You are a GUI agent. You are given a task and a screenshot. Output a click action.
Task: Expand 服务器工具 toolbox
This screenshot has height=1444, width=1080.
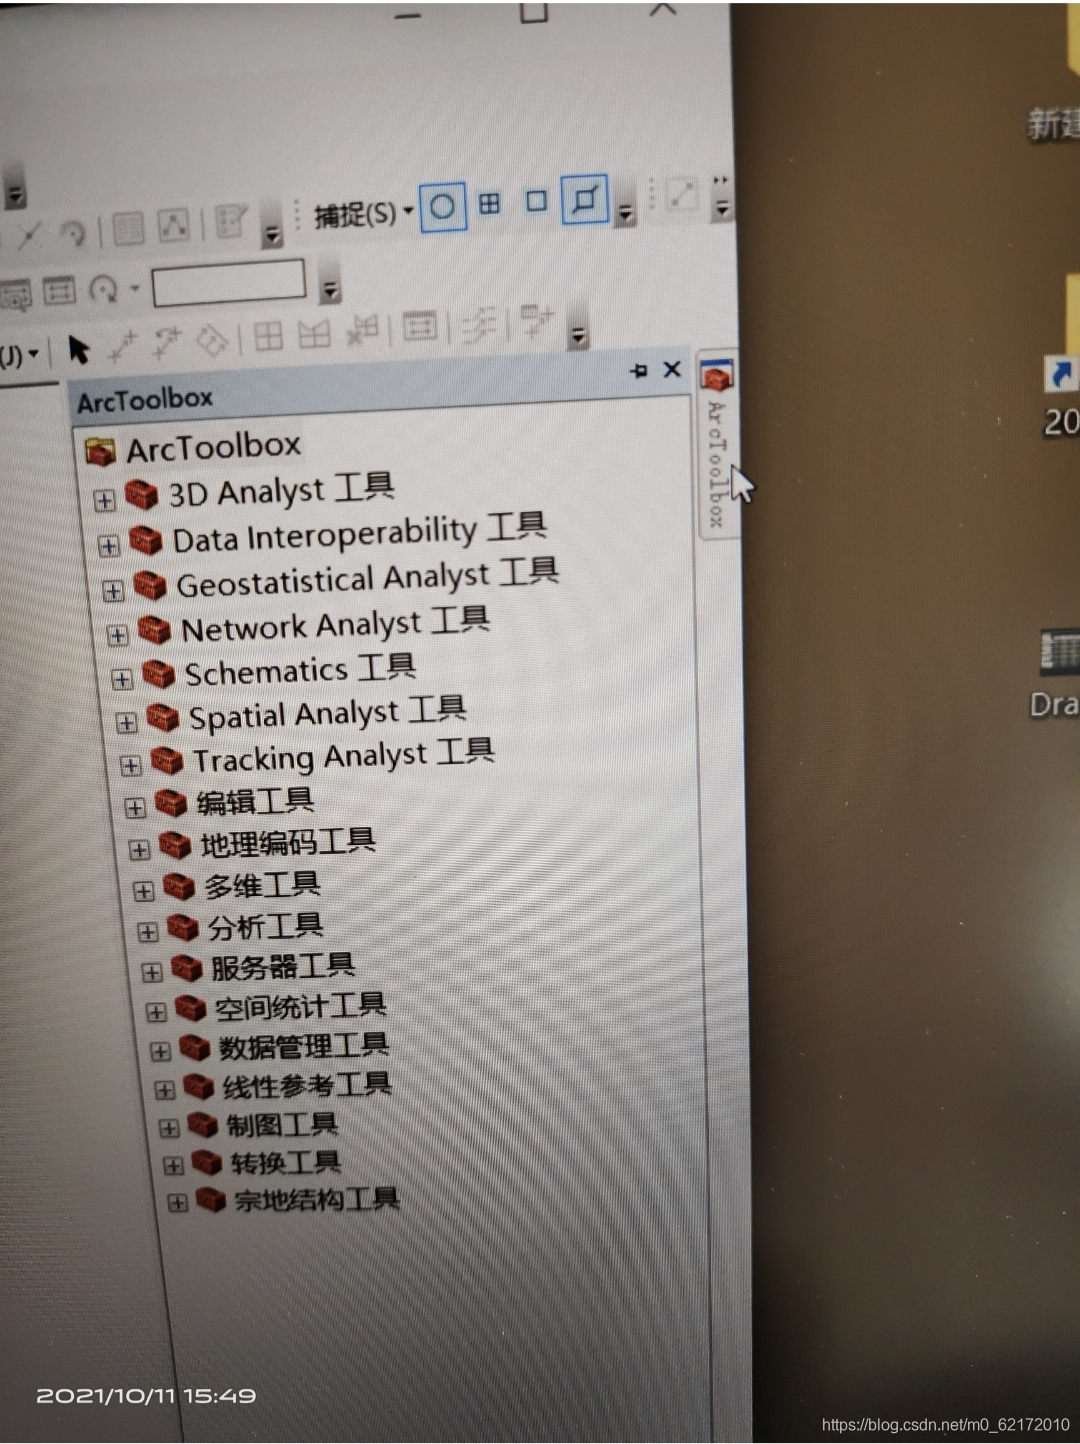point(152,971)
